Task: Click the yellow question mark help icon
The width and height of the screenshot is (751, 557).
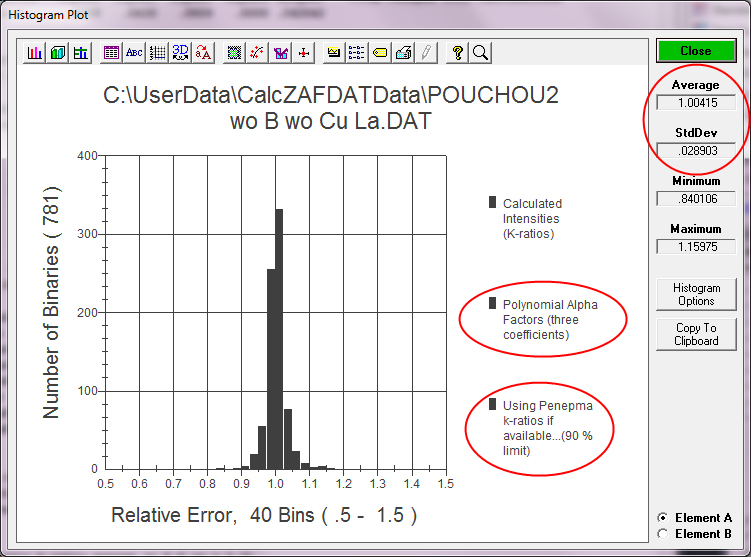Action: (457, 52)
